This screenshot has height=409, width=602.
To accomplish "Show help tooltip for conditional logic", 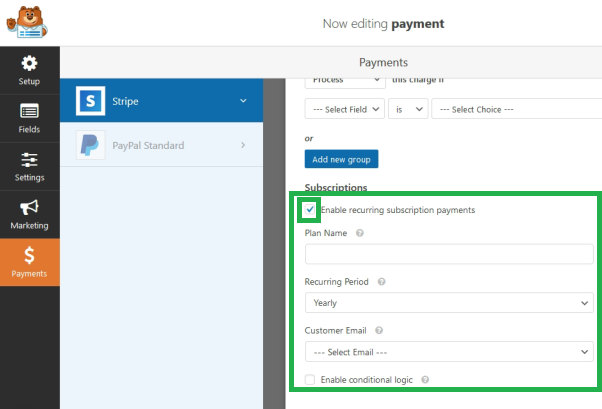I will pyautogui.click(x=425, y=380).
